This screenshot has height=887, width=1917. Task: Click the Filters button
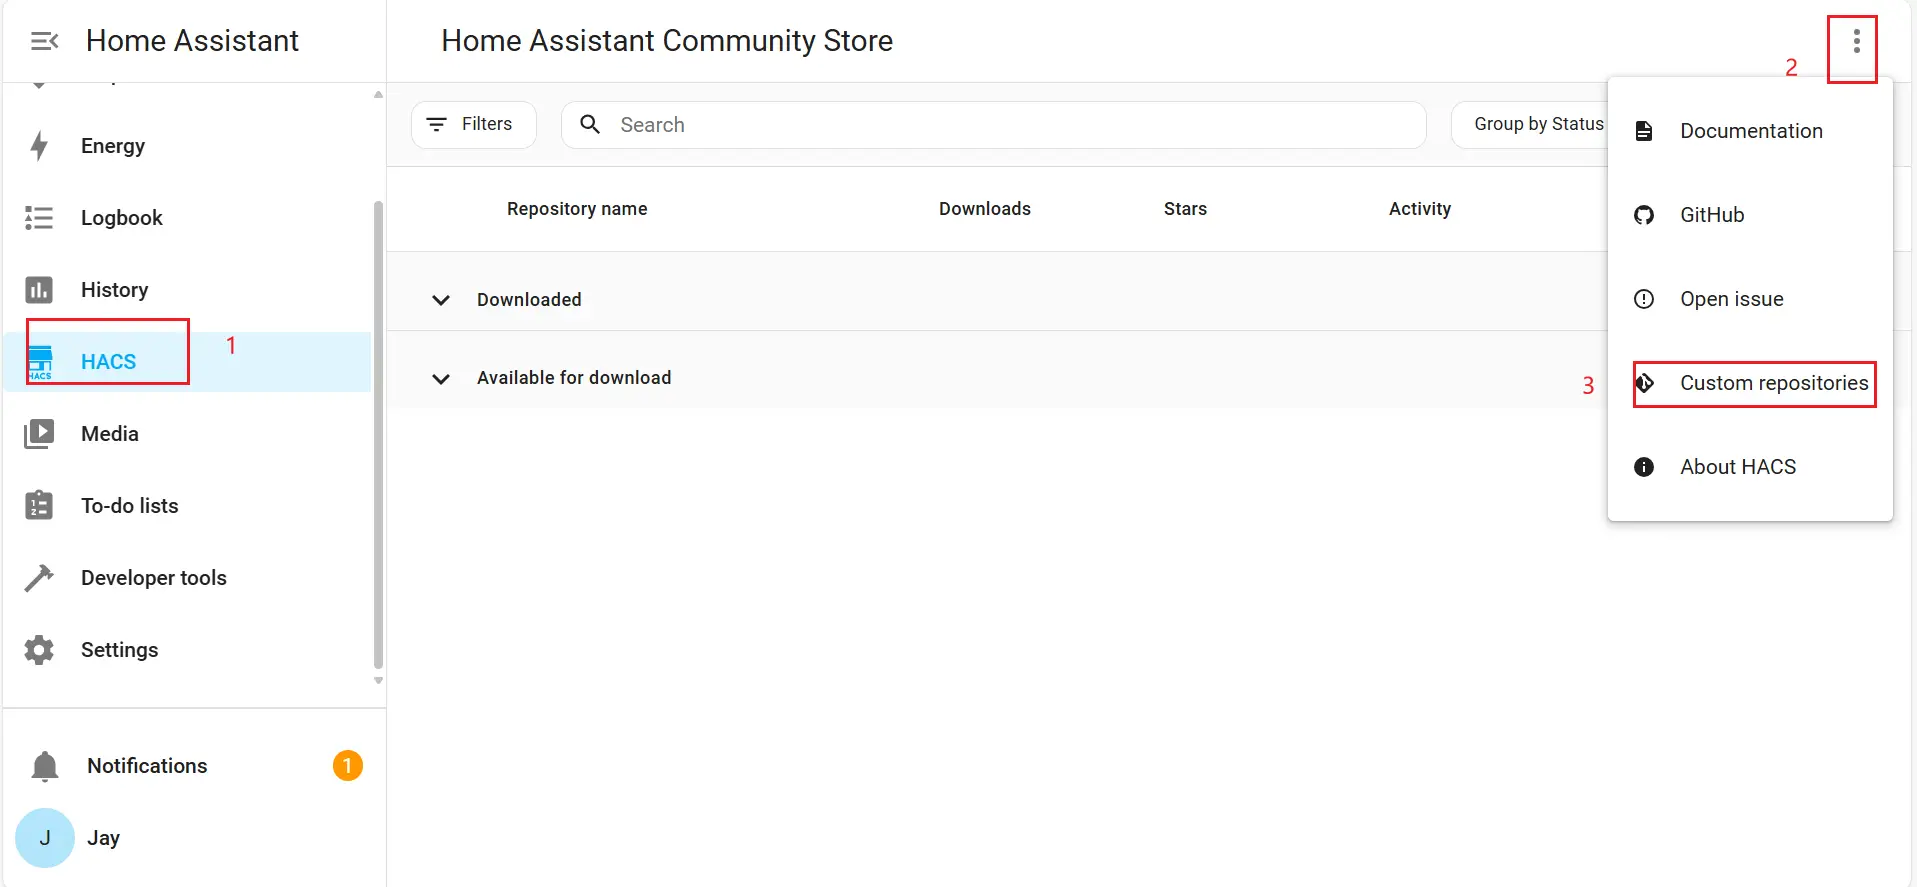pos(473,125)
